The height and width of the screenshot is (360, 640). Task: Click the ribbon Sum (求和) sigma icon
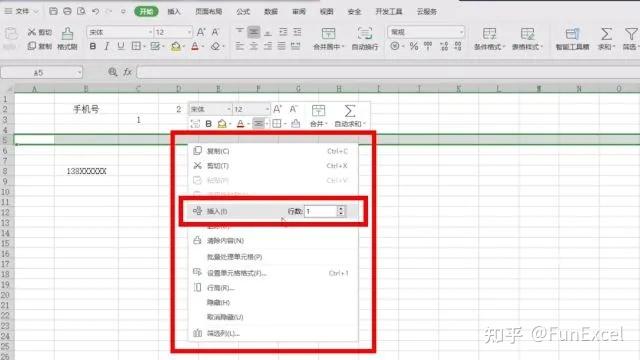click(x=606, y=34)
